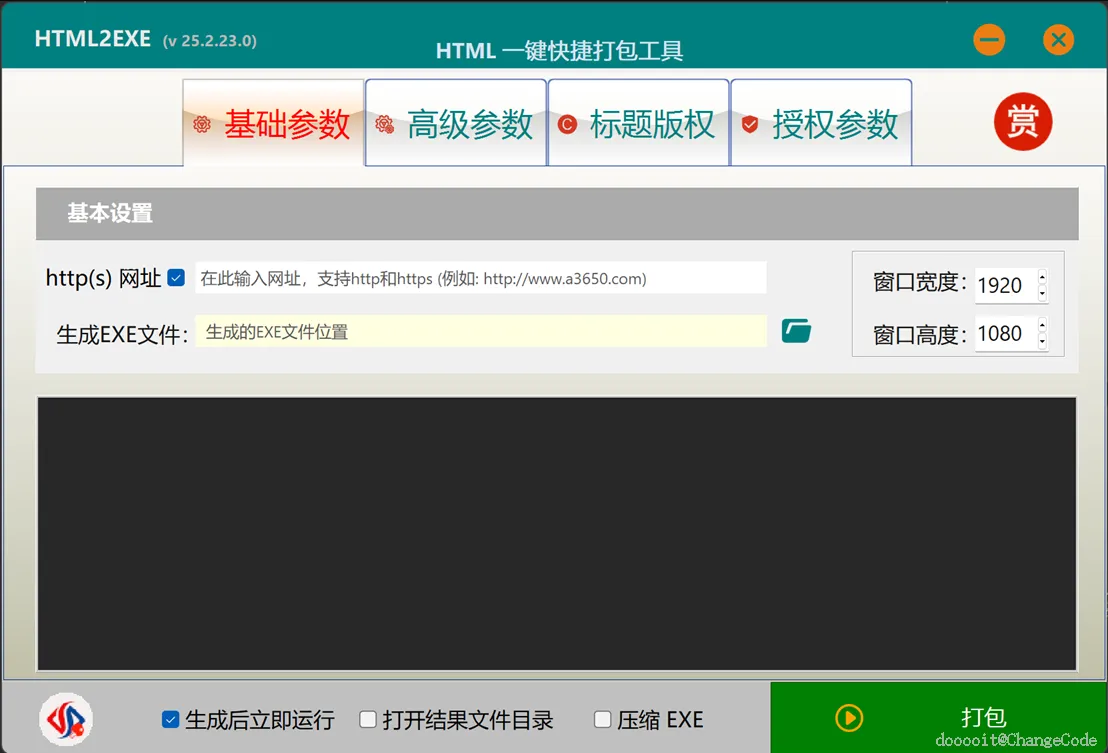
Task: Click the © icon on 标题版权 tab
Action: tap(566, 122)
